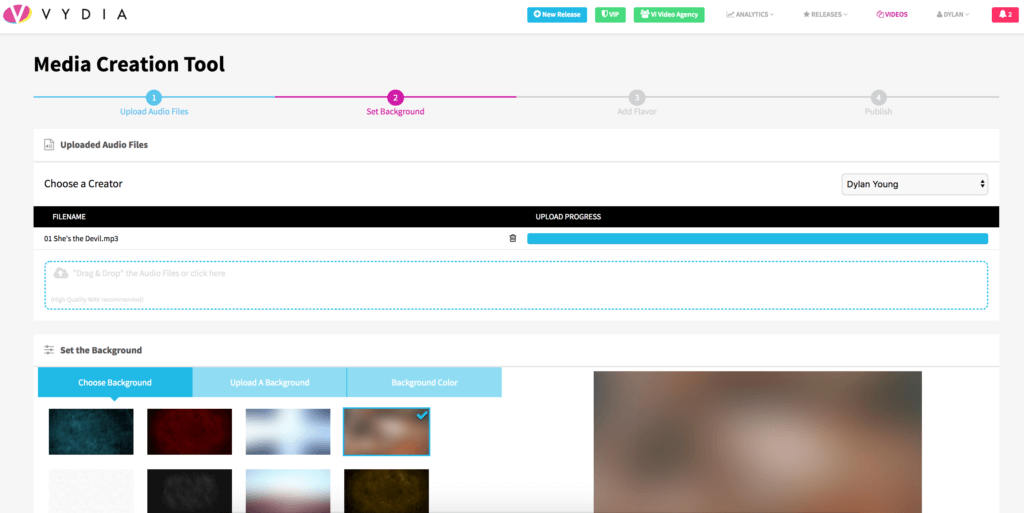1024x513 pixels.
Task: Expand the Releases menu
Action: click(825, 14)
